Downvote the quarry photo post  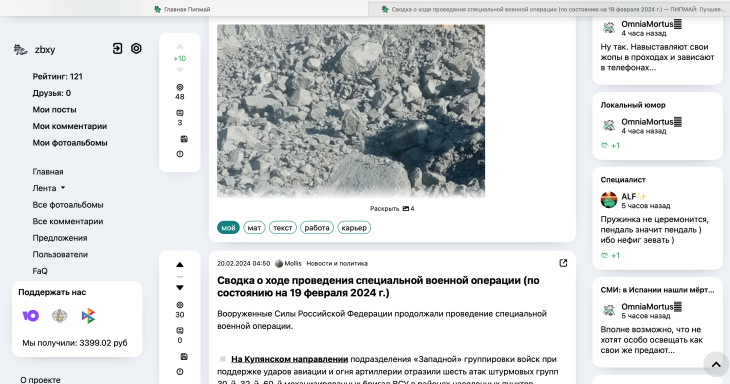tap(180, 70)
